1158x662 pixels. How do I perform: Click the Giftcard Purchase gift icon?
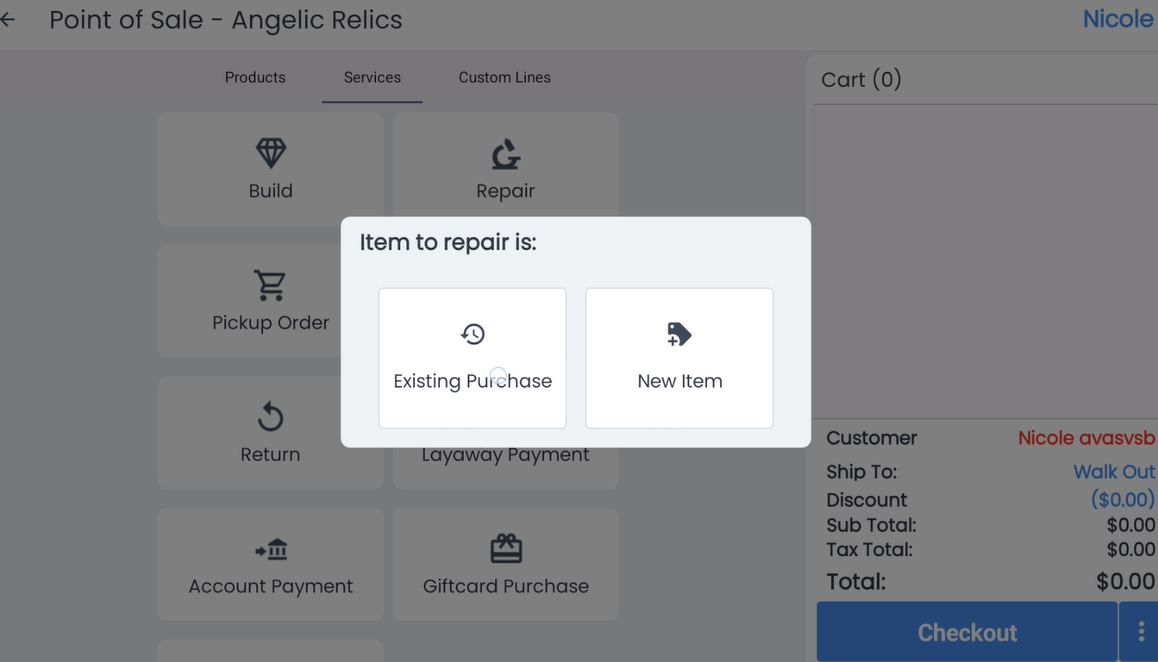pos(506,549)
